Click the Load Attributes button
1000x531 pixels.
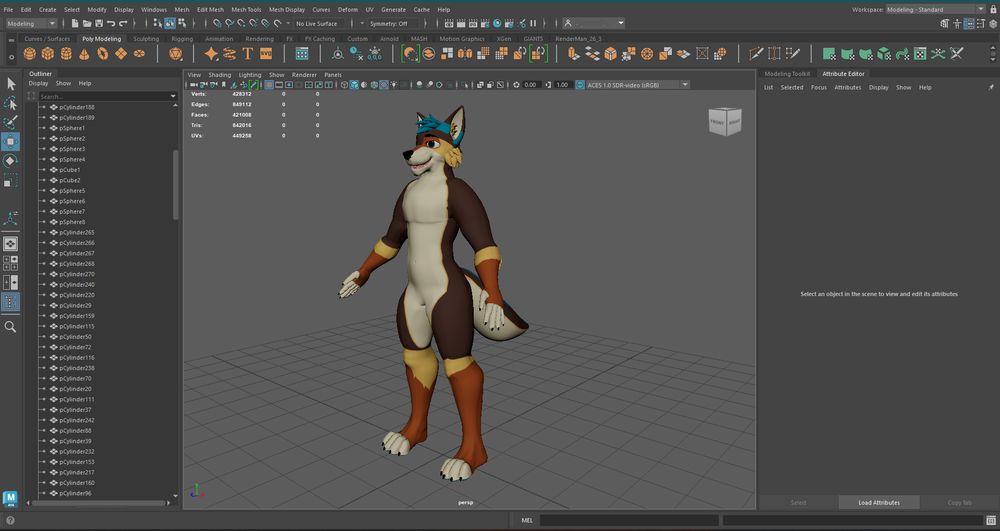879,502
